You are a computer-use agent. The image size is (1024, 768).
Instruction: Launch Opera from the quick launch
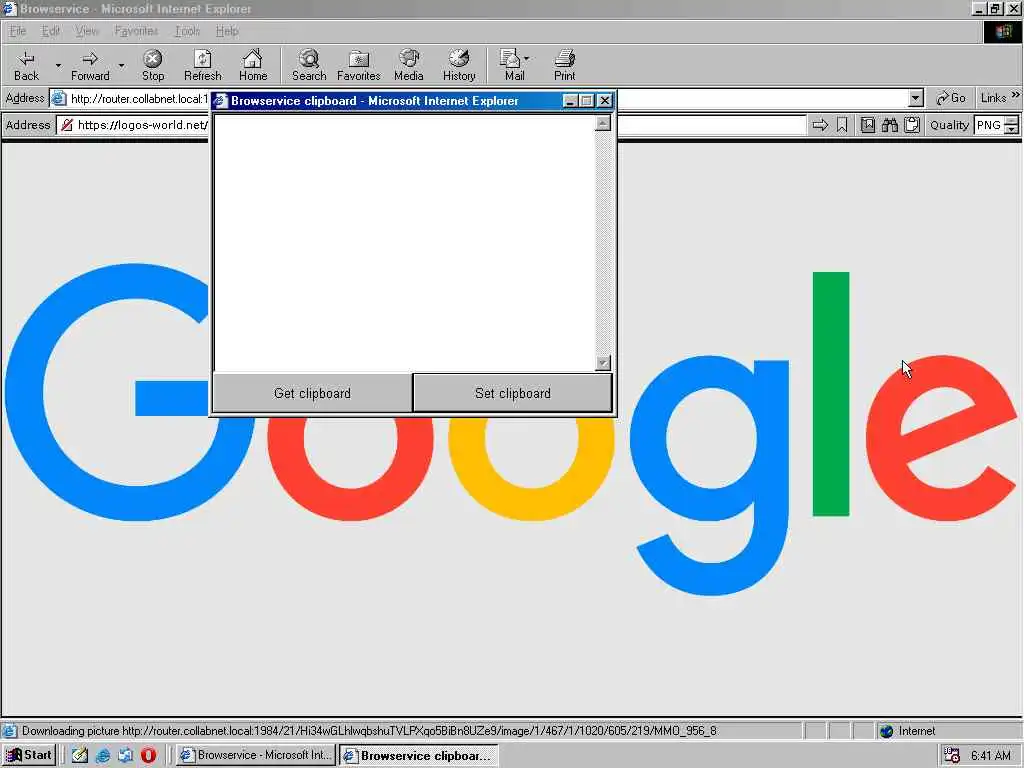pyautogui.click(x=148, y=755)
